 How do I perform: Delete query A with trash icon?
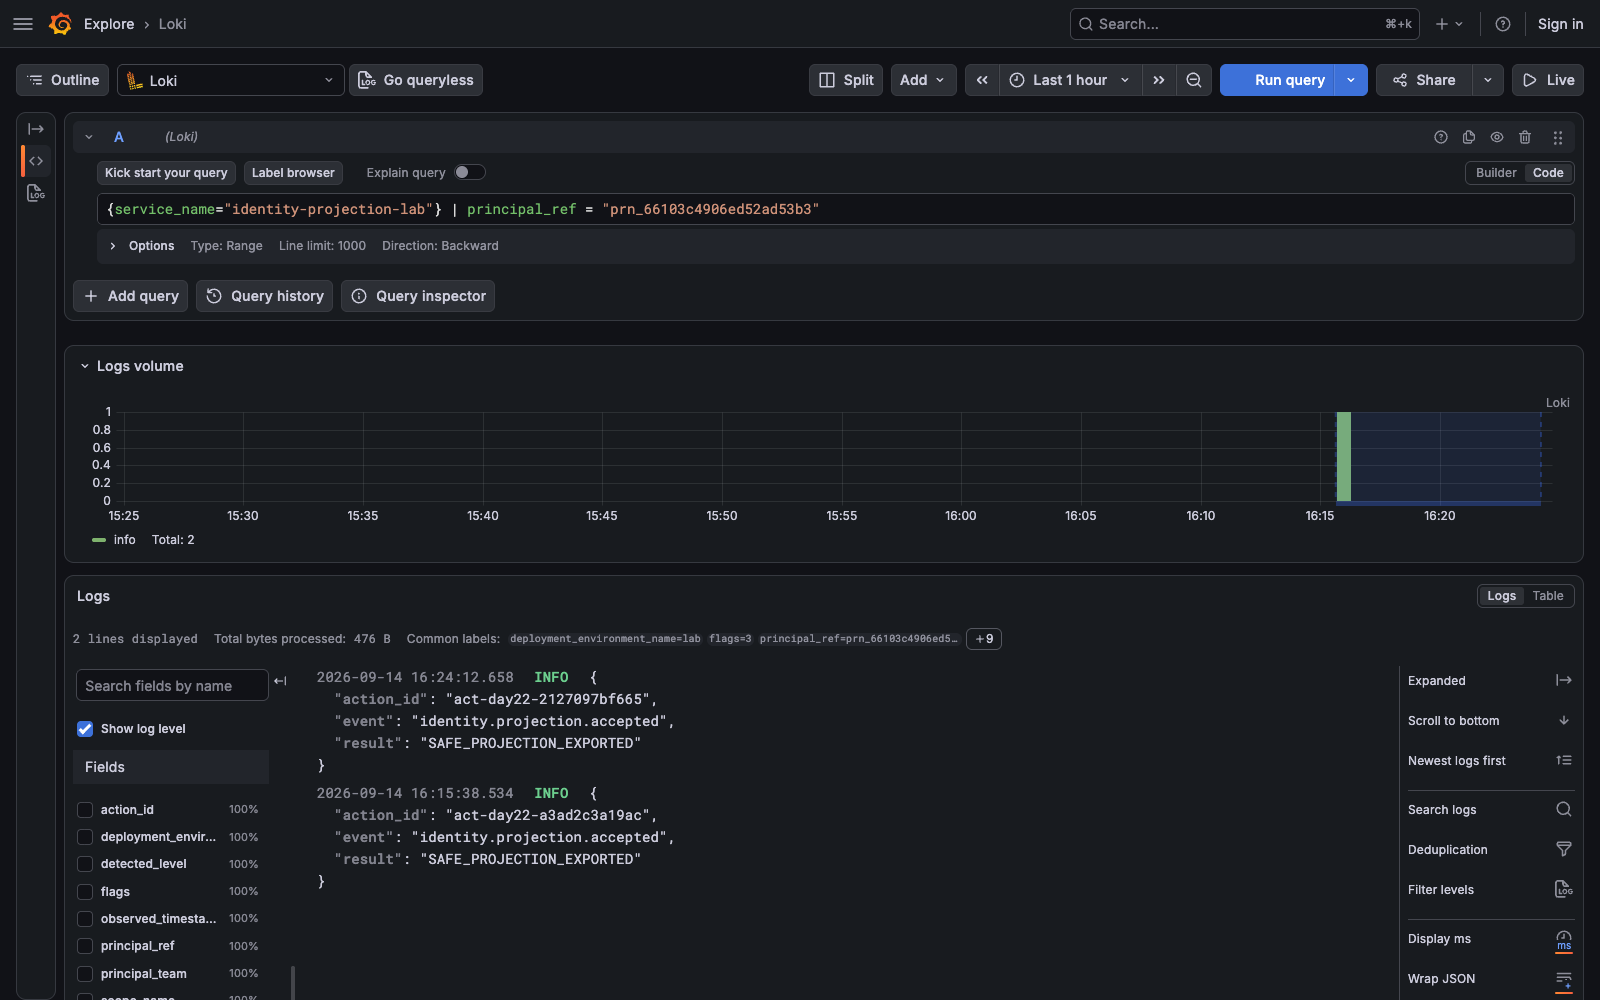[x=1525, y=137]
